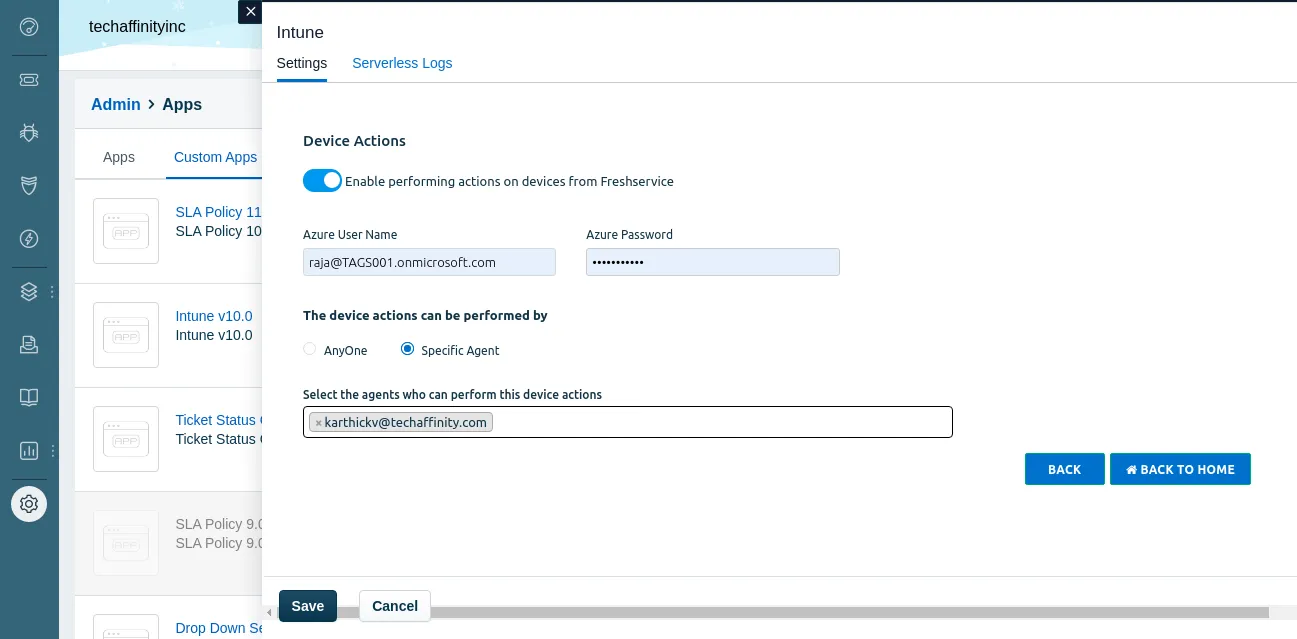This screenshot has height=639, width=1297.
Task: Click the techaffinityinc account name
Action: point(137,27)
